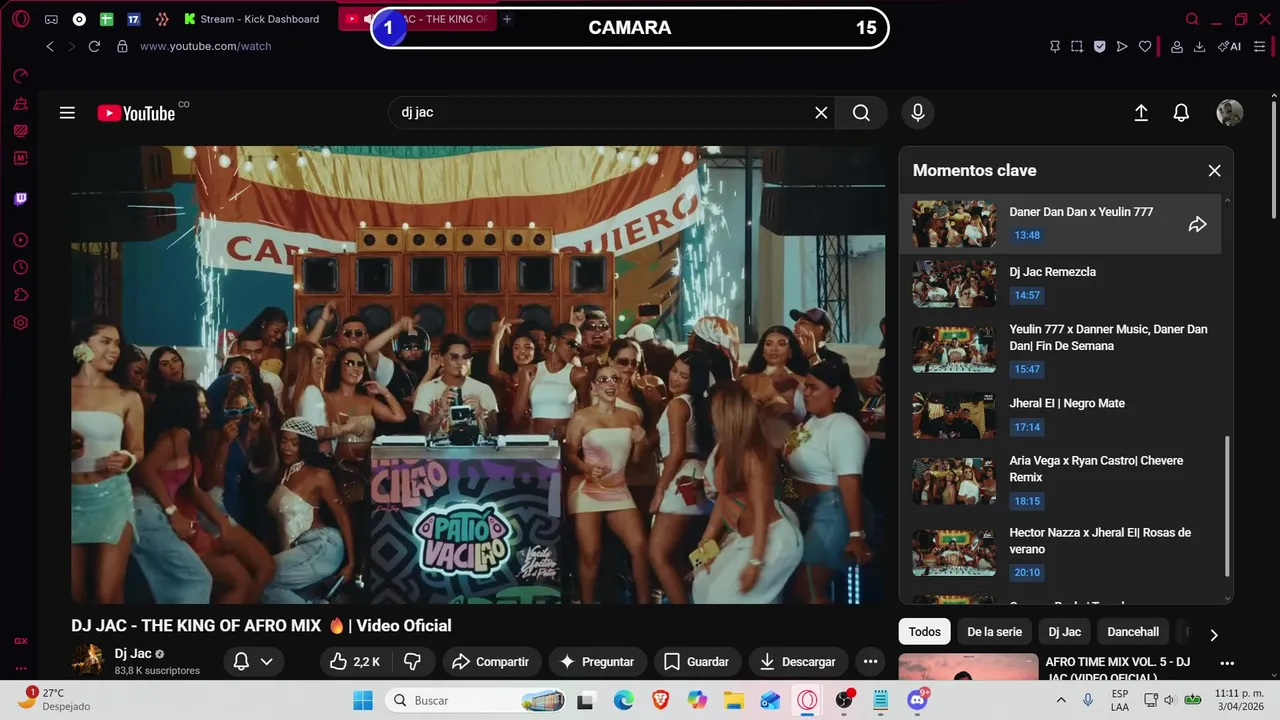Open AFRO TIME MIX VOL. 5 video thumbnail
The width and height of the screenshot is (1280, 720).
coord(968,668)
